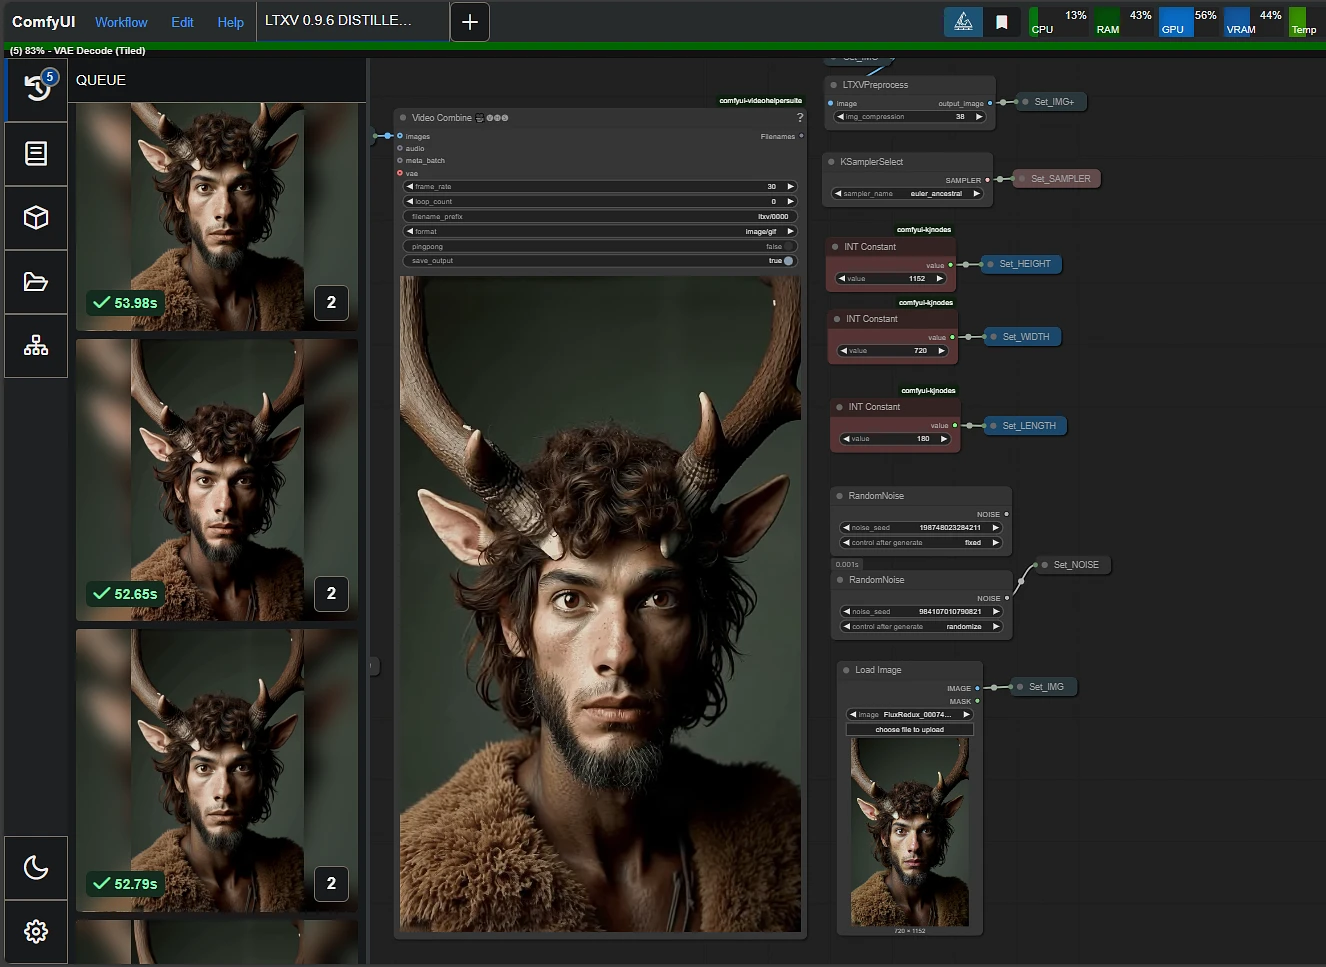Screen dimensions: 1326x967
Task: Increase the 1152 INT Constant value arrow
Action: pos(939,279)
